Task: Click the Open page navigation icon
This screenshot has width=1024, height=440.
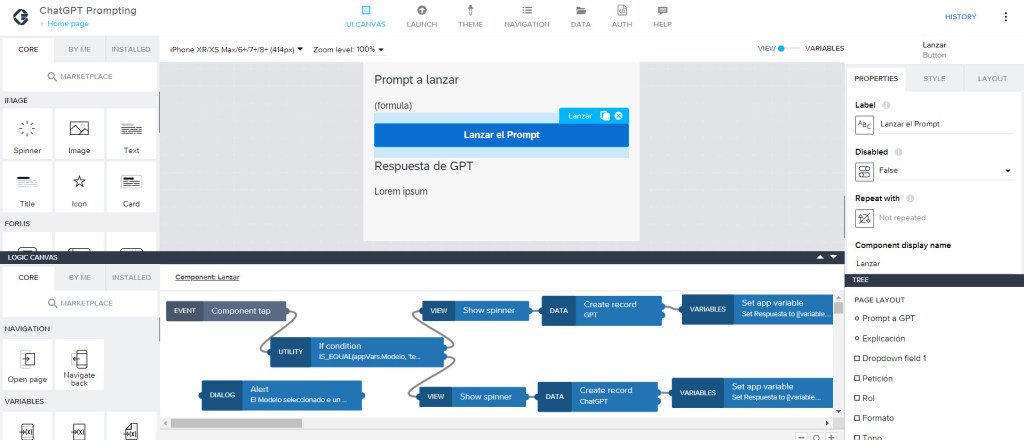Action: [x=27, y=365]
